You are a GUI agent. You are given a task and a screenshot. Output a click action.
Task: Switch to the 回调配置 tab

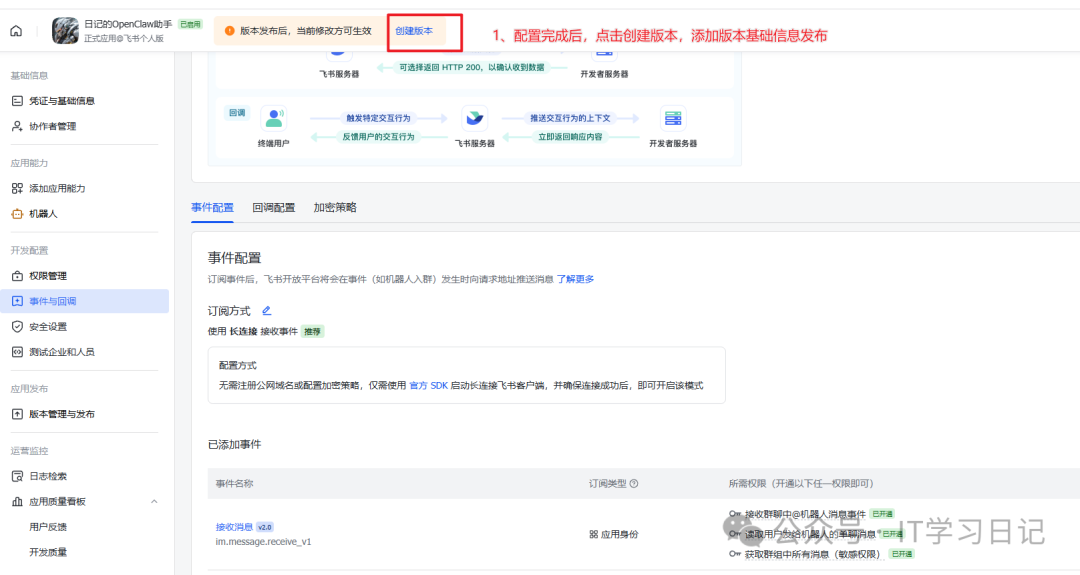point(273,207)
